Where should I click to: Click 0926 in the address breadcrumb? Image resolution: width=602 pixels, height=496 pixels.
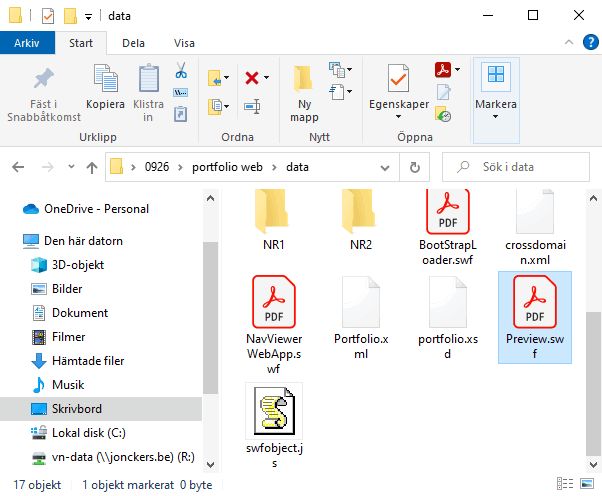tap(157, 167)
